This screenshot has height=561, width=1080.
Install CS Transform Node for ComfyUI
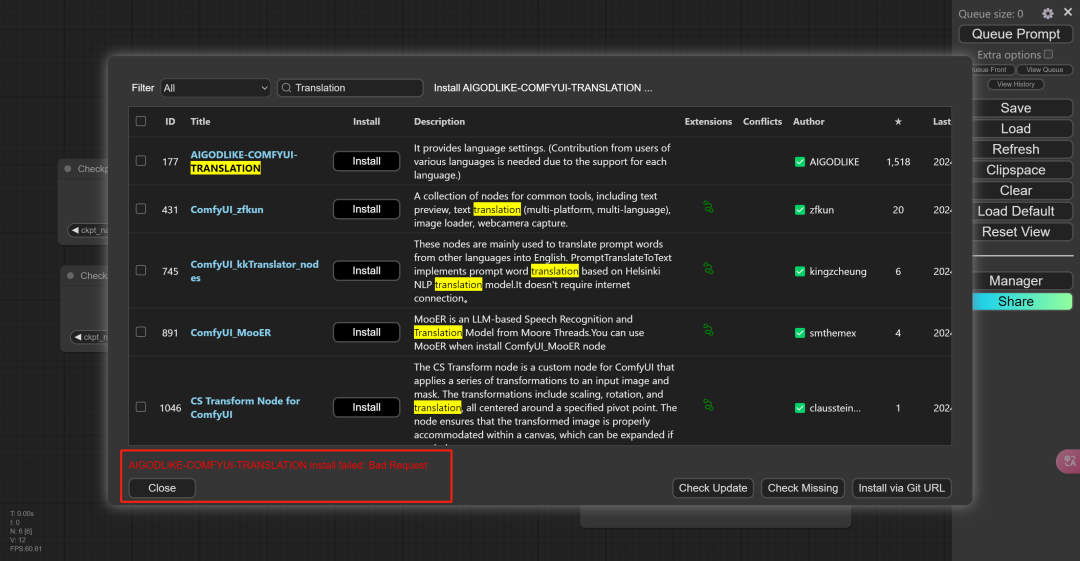click(366, 407)
